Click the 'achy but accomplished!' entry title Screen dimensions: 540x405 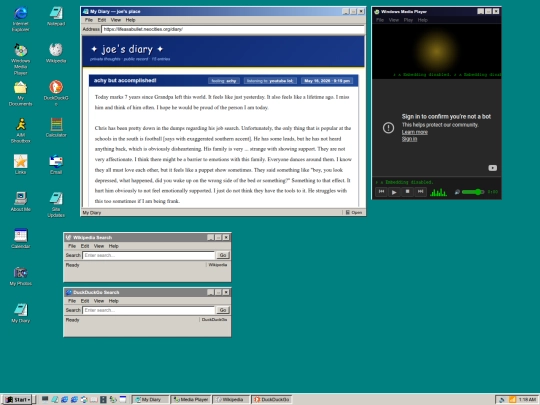pos(125,81)
